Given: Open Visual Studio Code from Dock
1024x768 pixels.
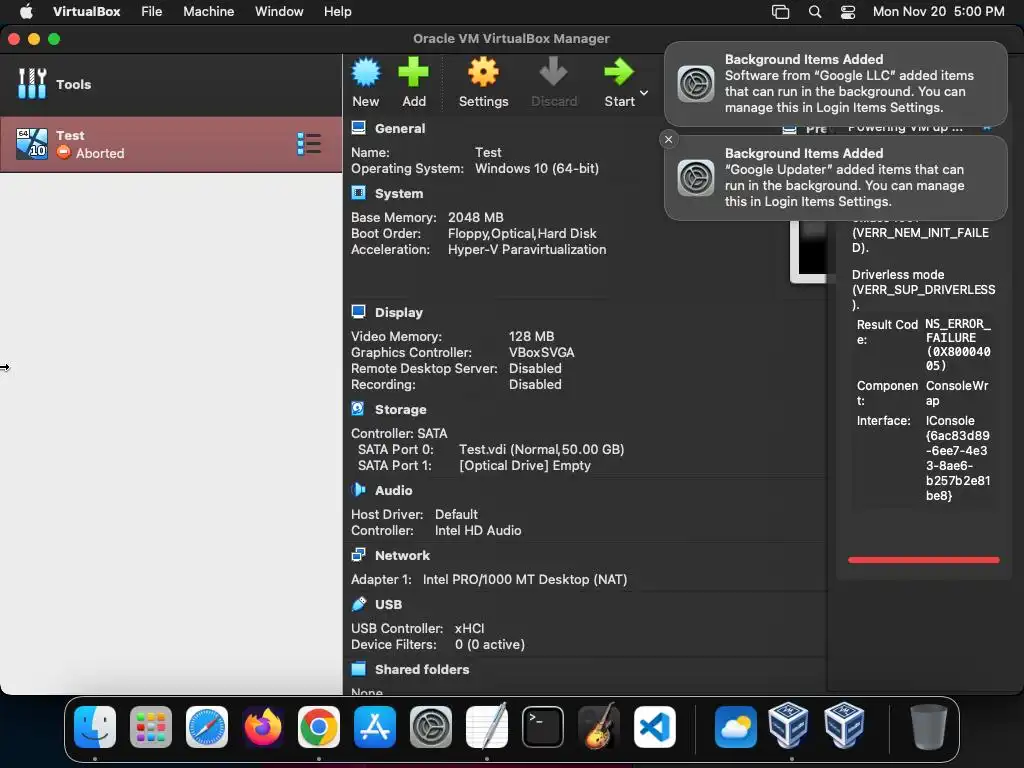Looking at the screenshot, I should point(654,727).
